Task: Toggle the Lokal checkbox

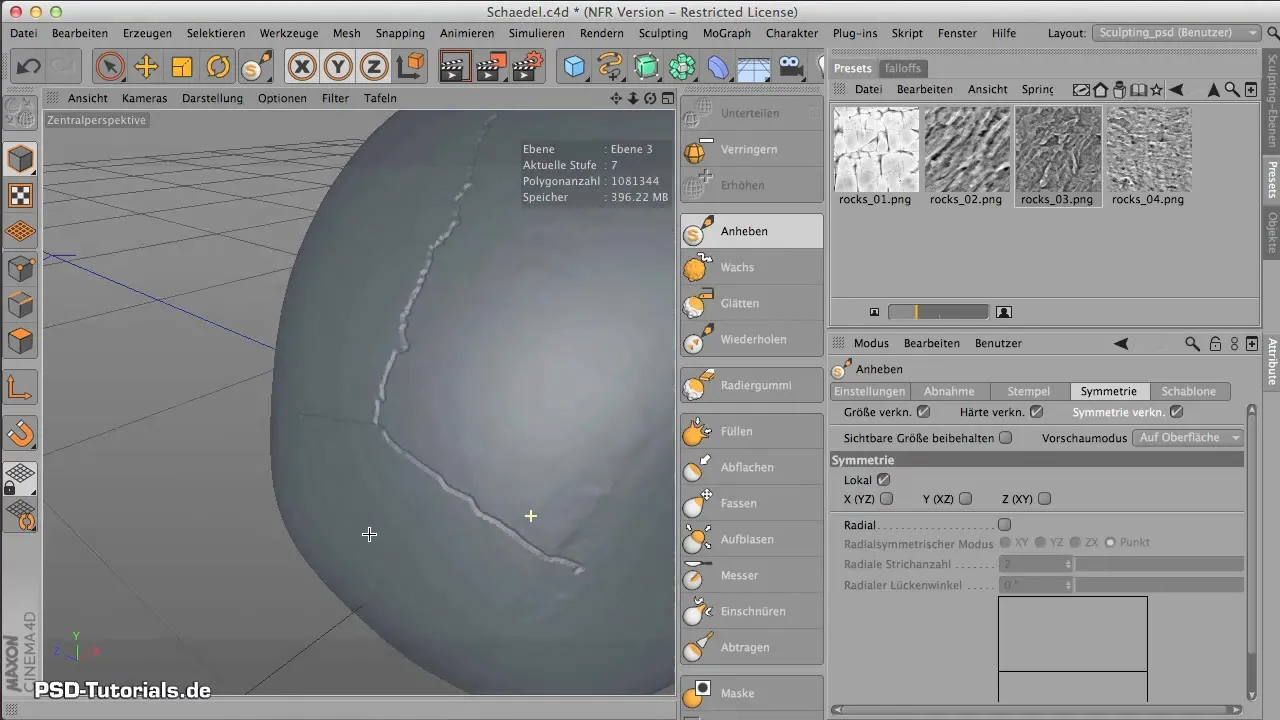Action: [x=883, y=480]
